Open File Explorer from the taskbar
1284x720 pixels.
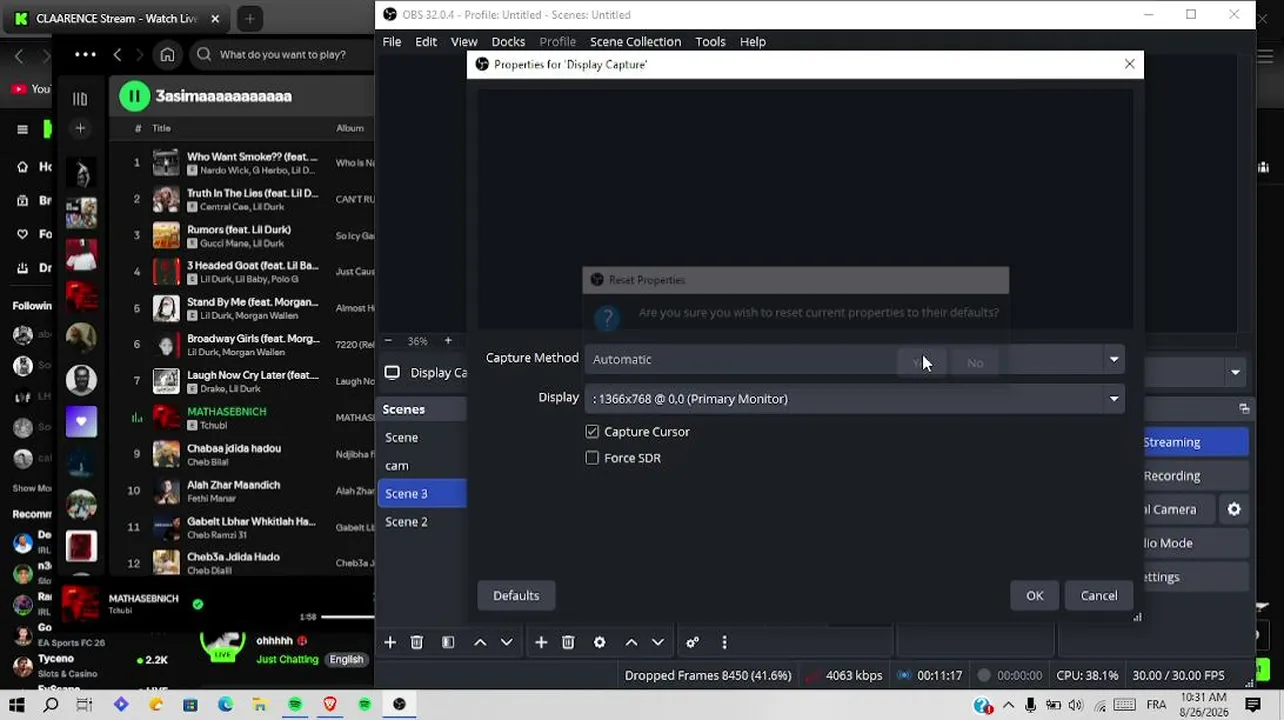(x=260, y=705)
